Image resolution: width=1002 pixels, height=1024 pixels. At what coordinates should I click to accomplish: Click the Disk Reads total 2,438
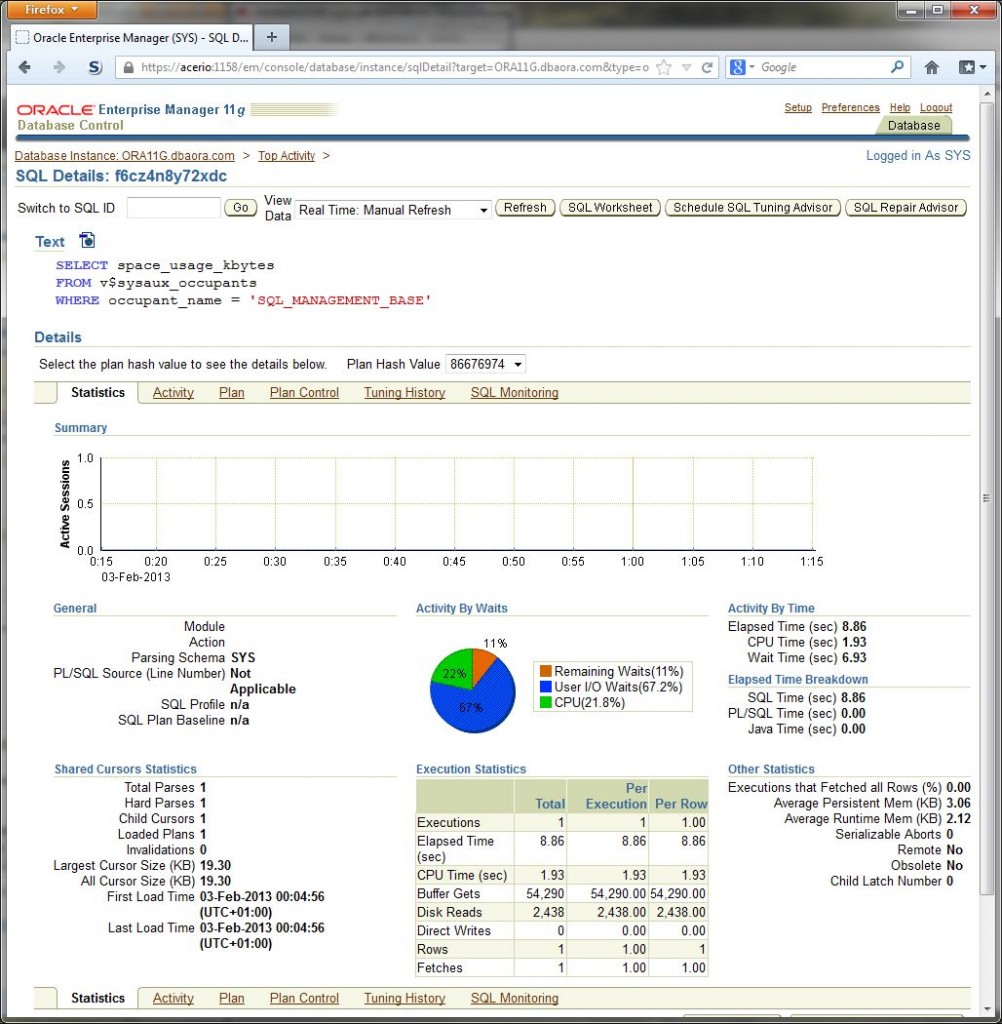549,912
